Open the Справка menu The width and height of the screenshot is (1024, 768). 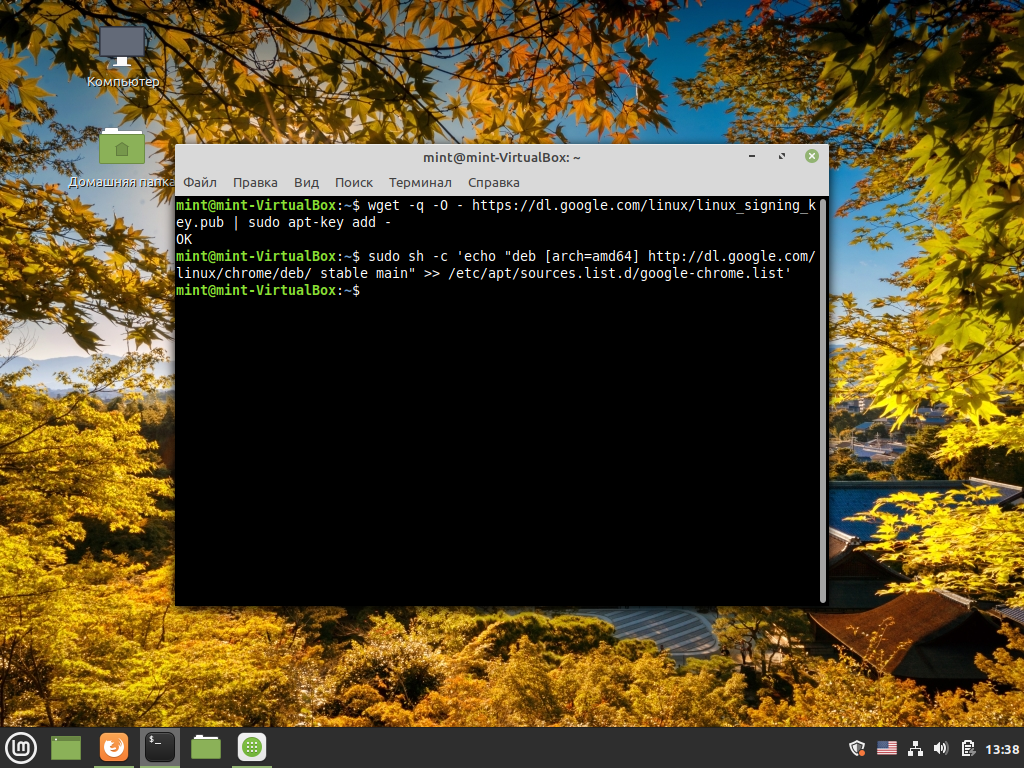click(x=494, y=182)
